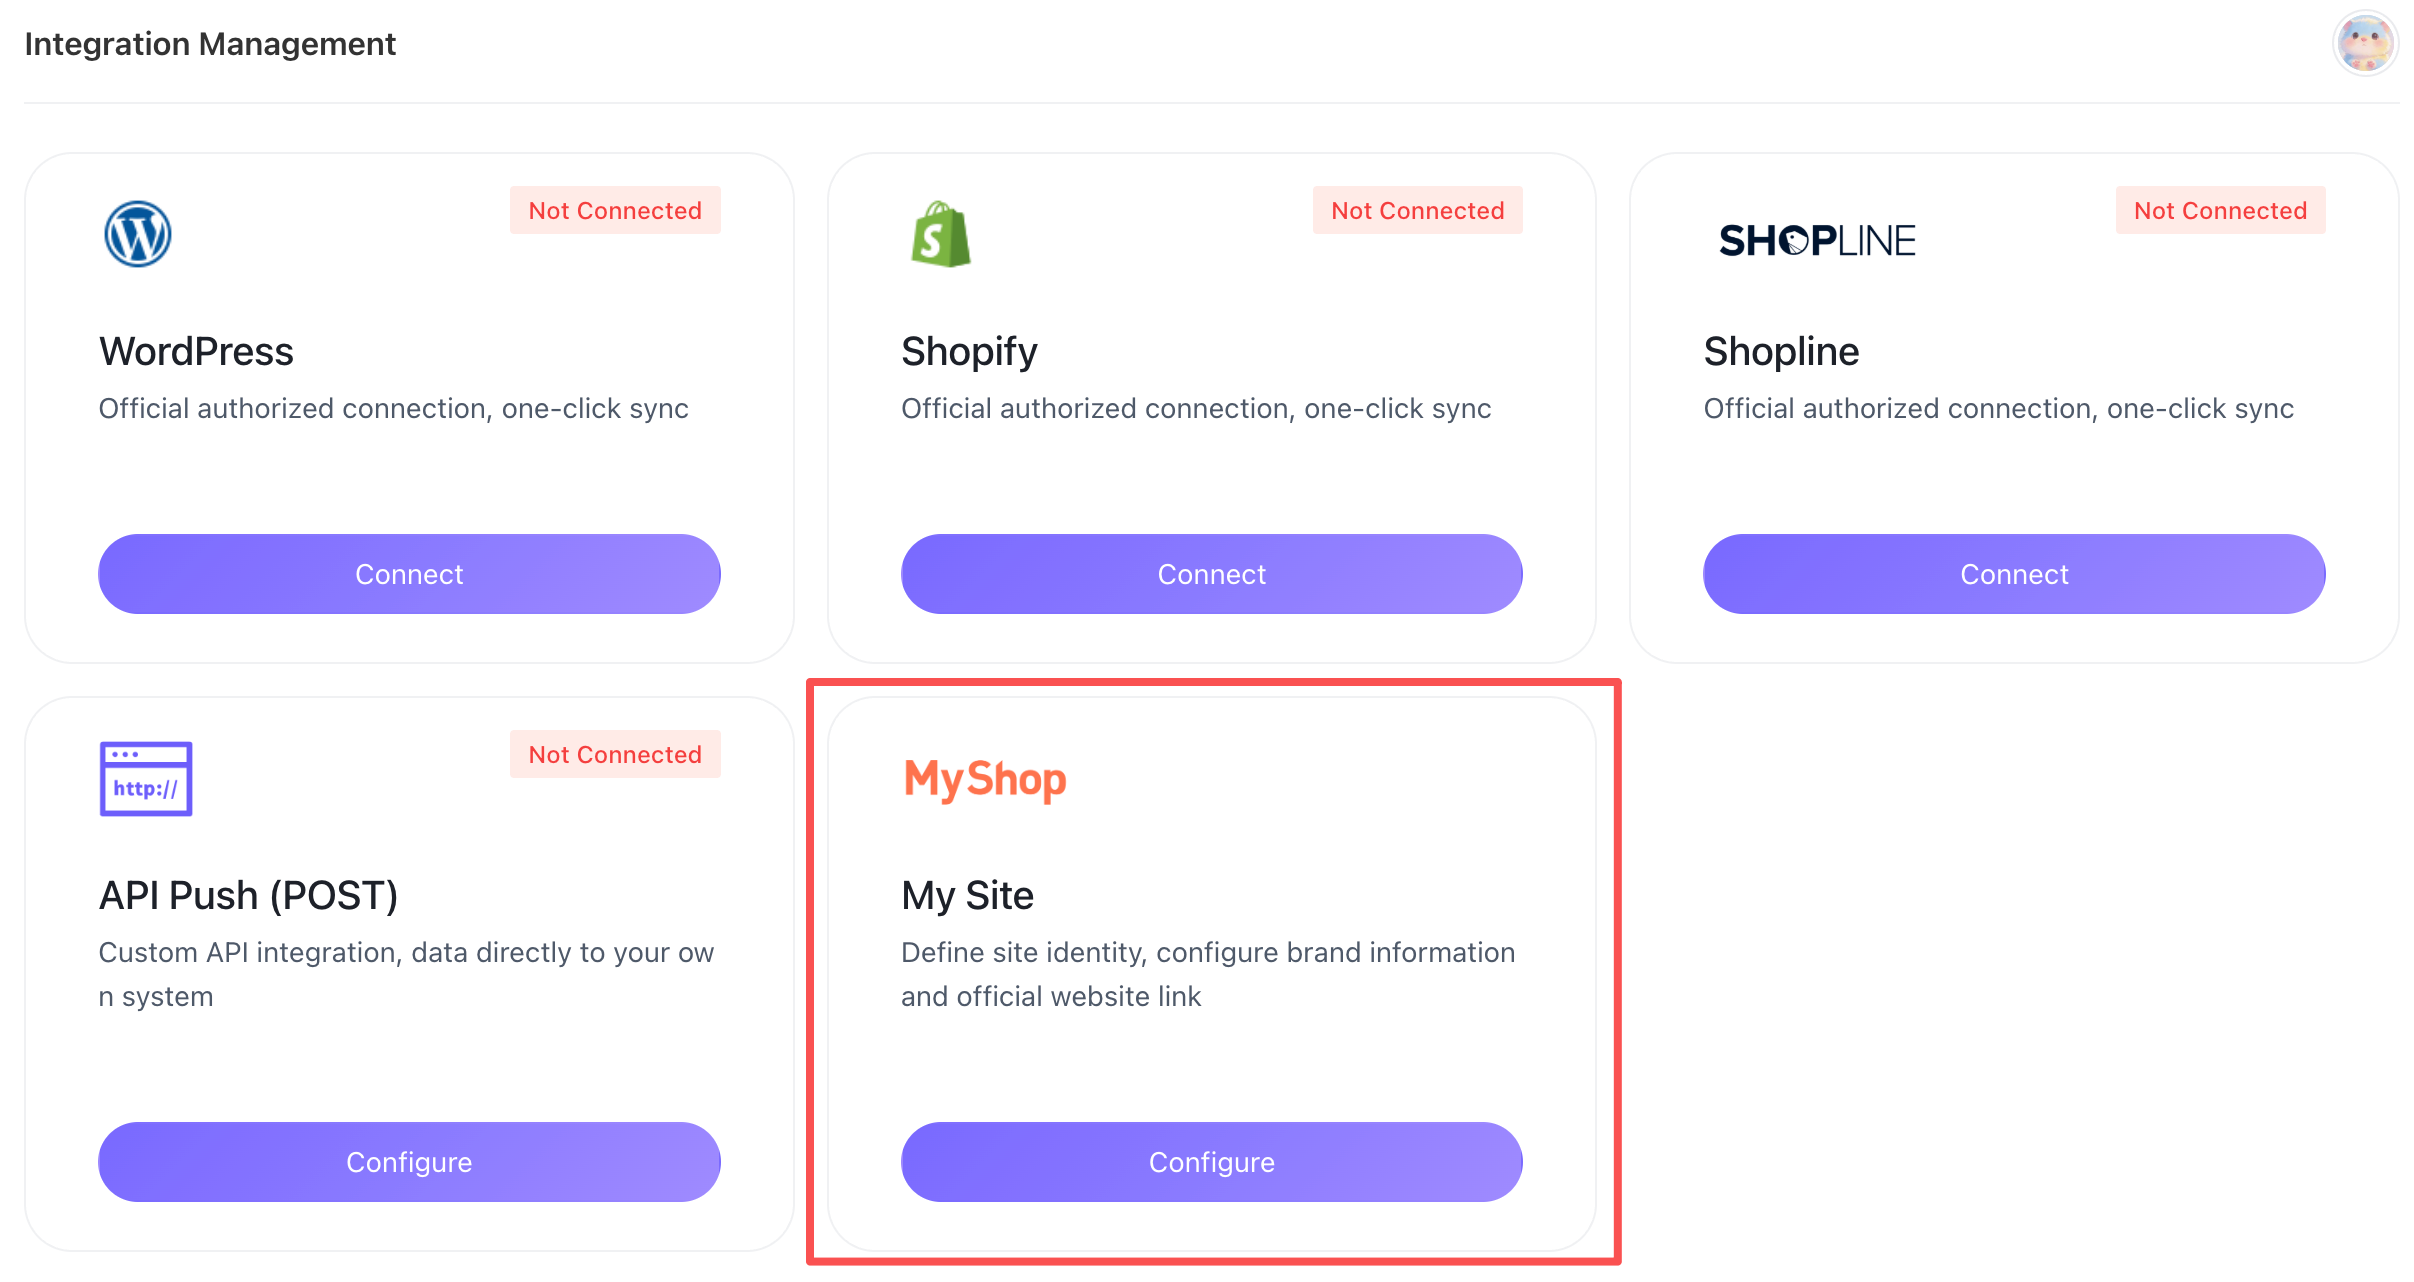Configure My Site settings
Screen dimensions: 2414x1282
point(1211,1162)
